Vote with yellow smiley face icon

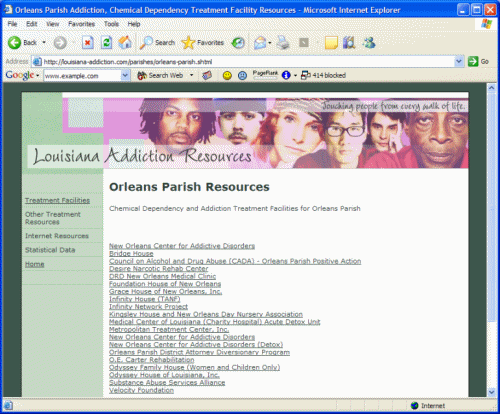point(227,76)
